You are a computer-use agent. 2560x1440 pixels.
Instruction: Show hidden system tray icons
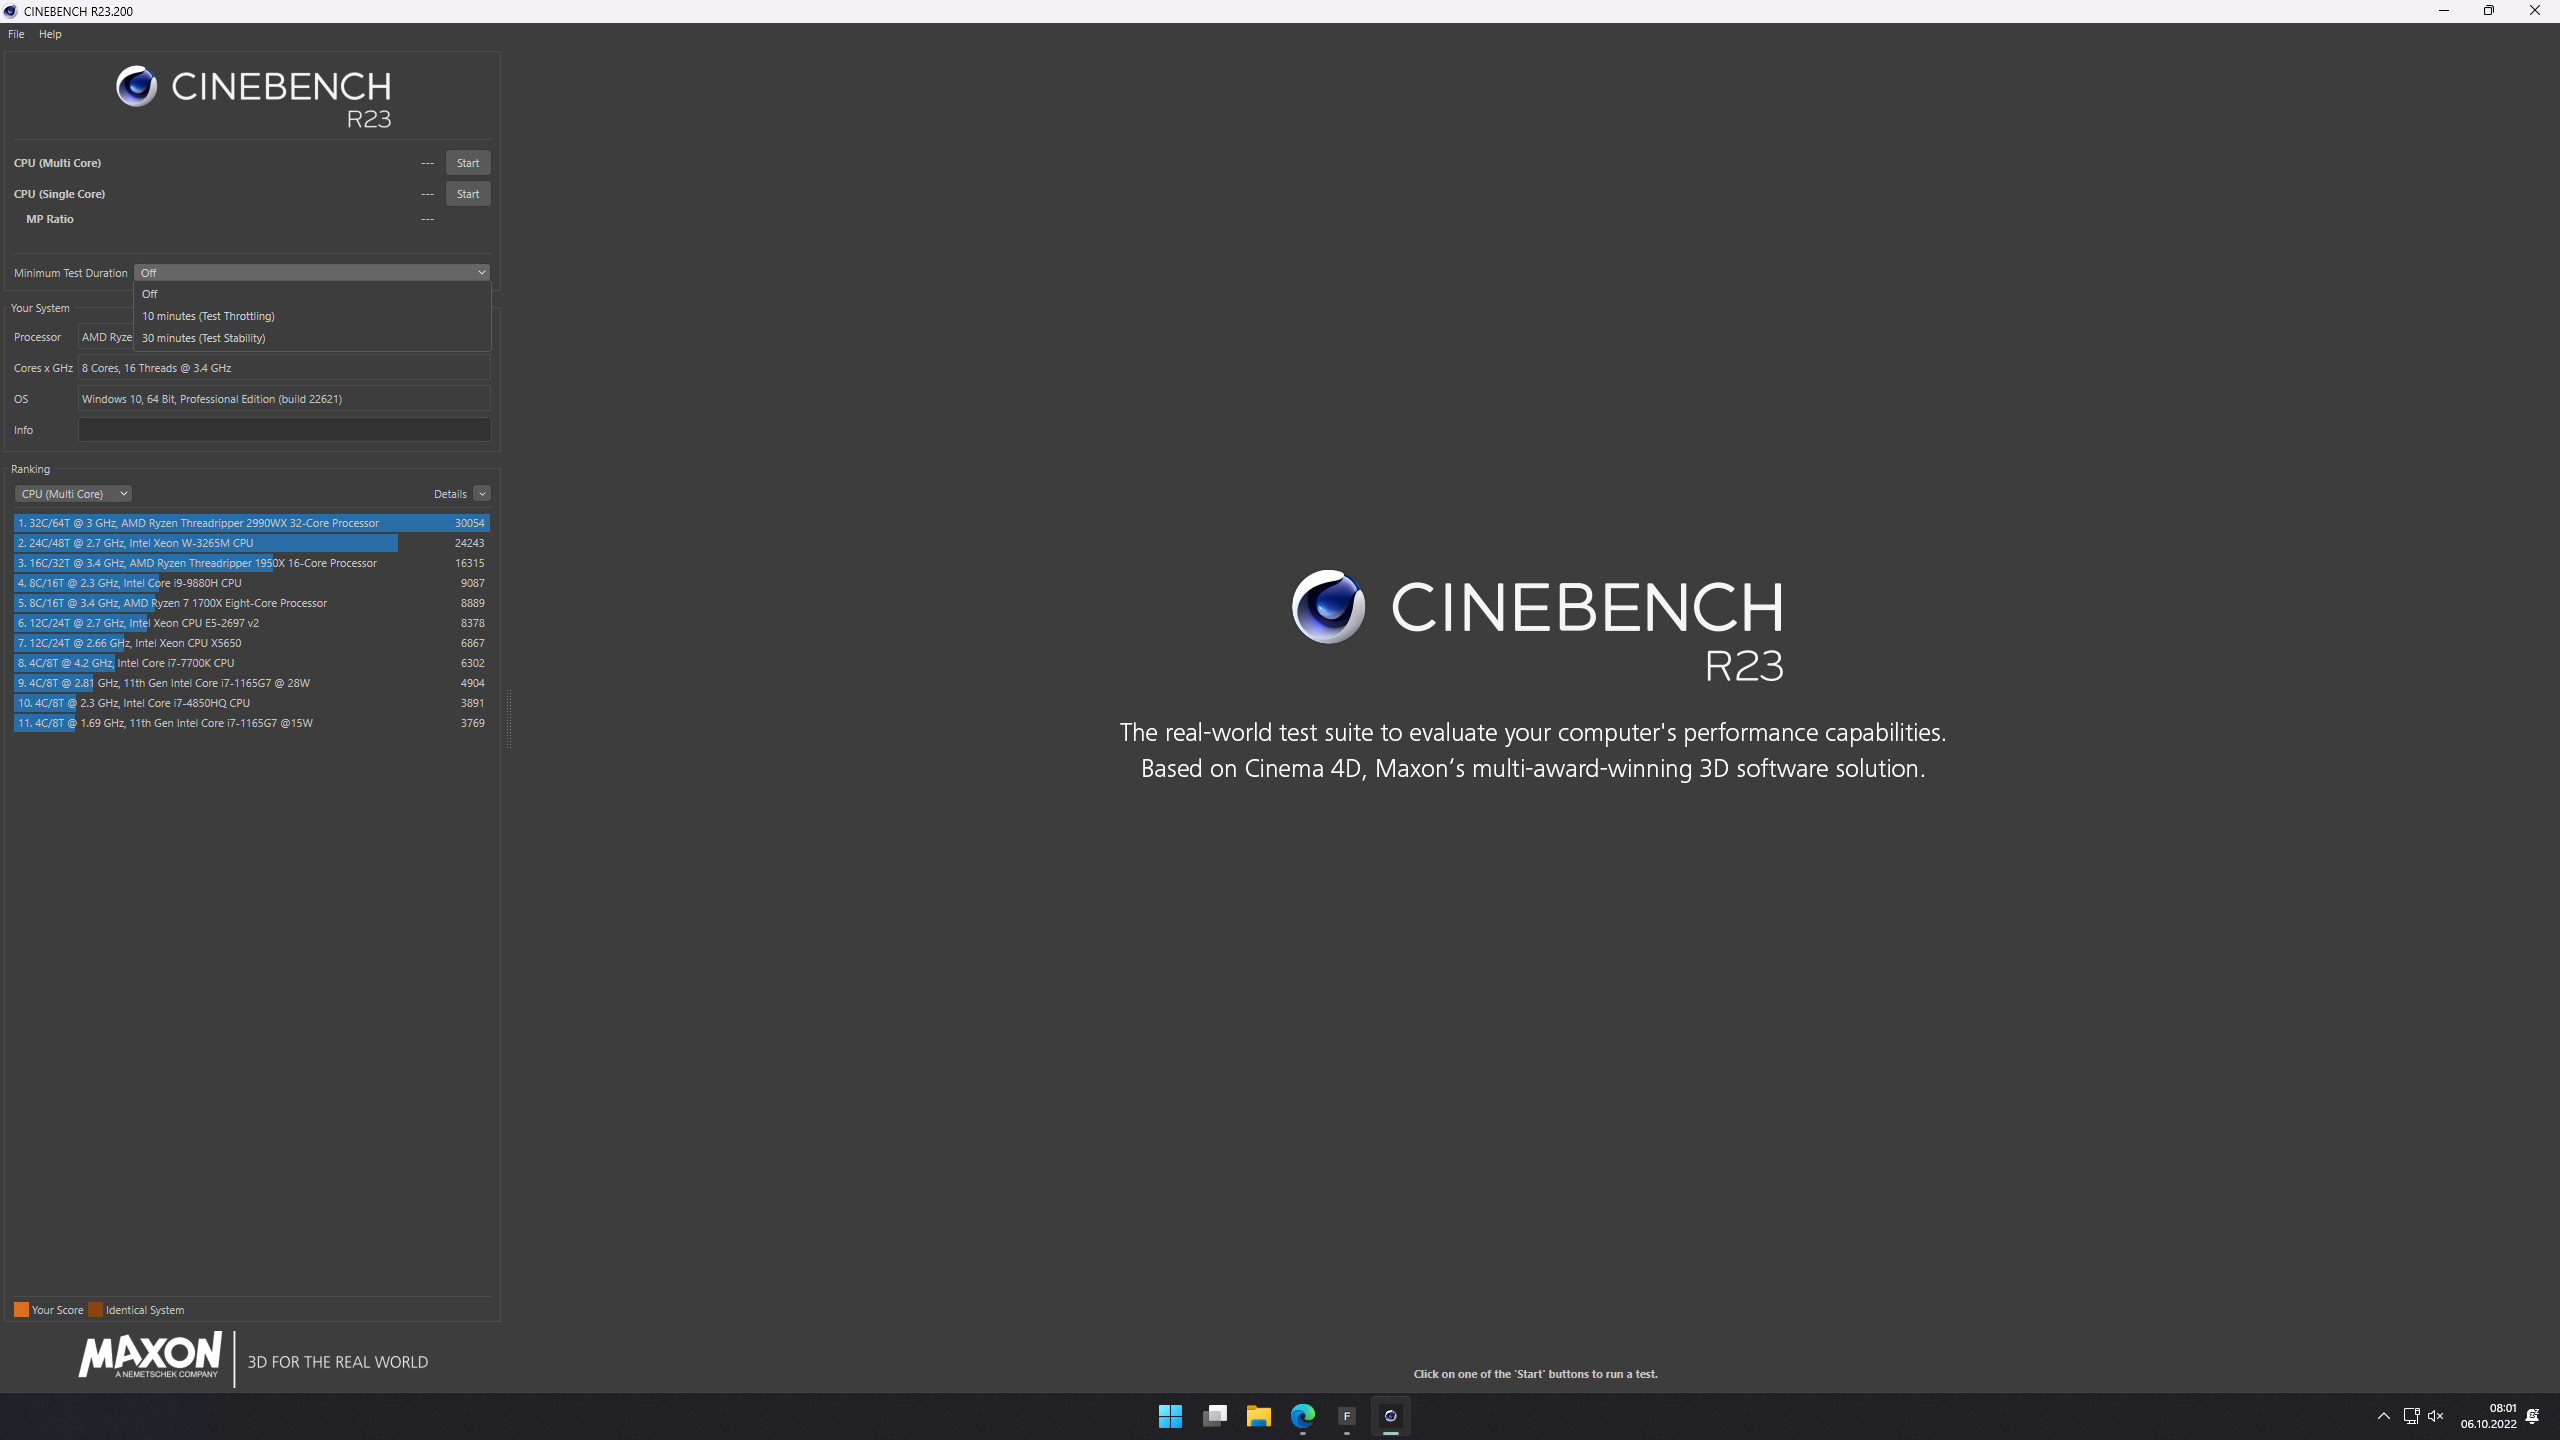point(2384,1416)
